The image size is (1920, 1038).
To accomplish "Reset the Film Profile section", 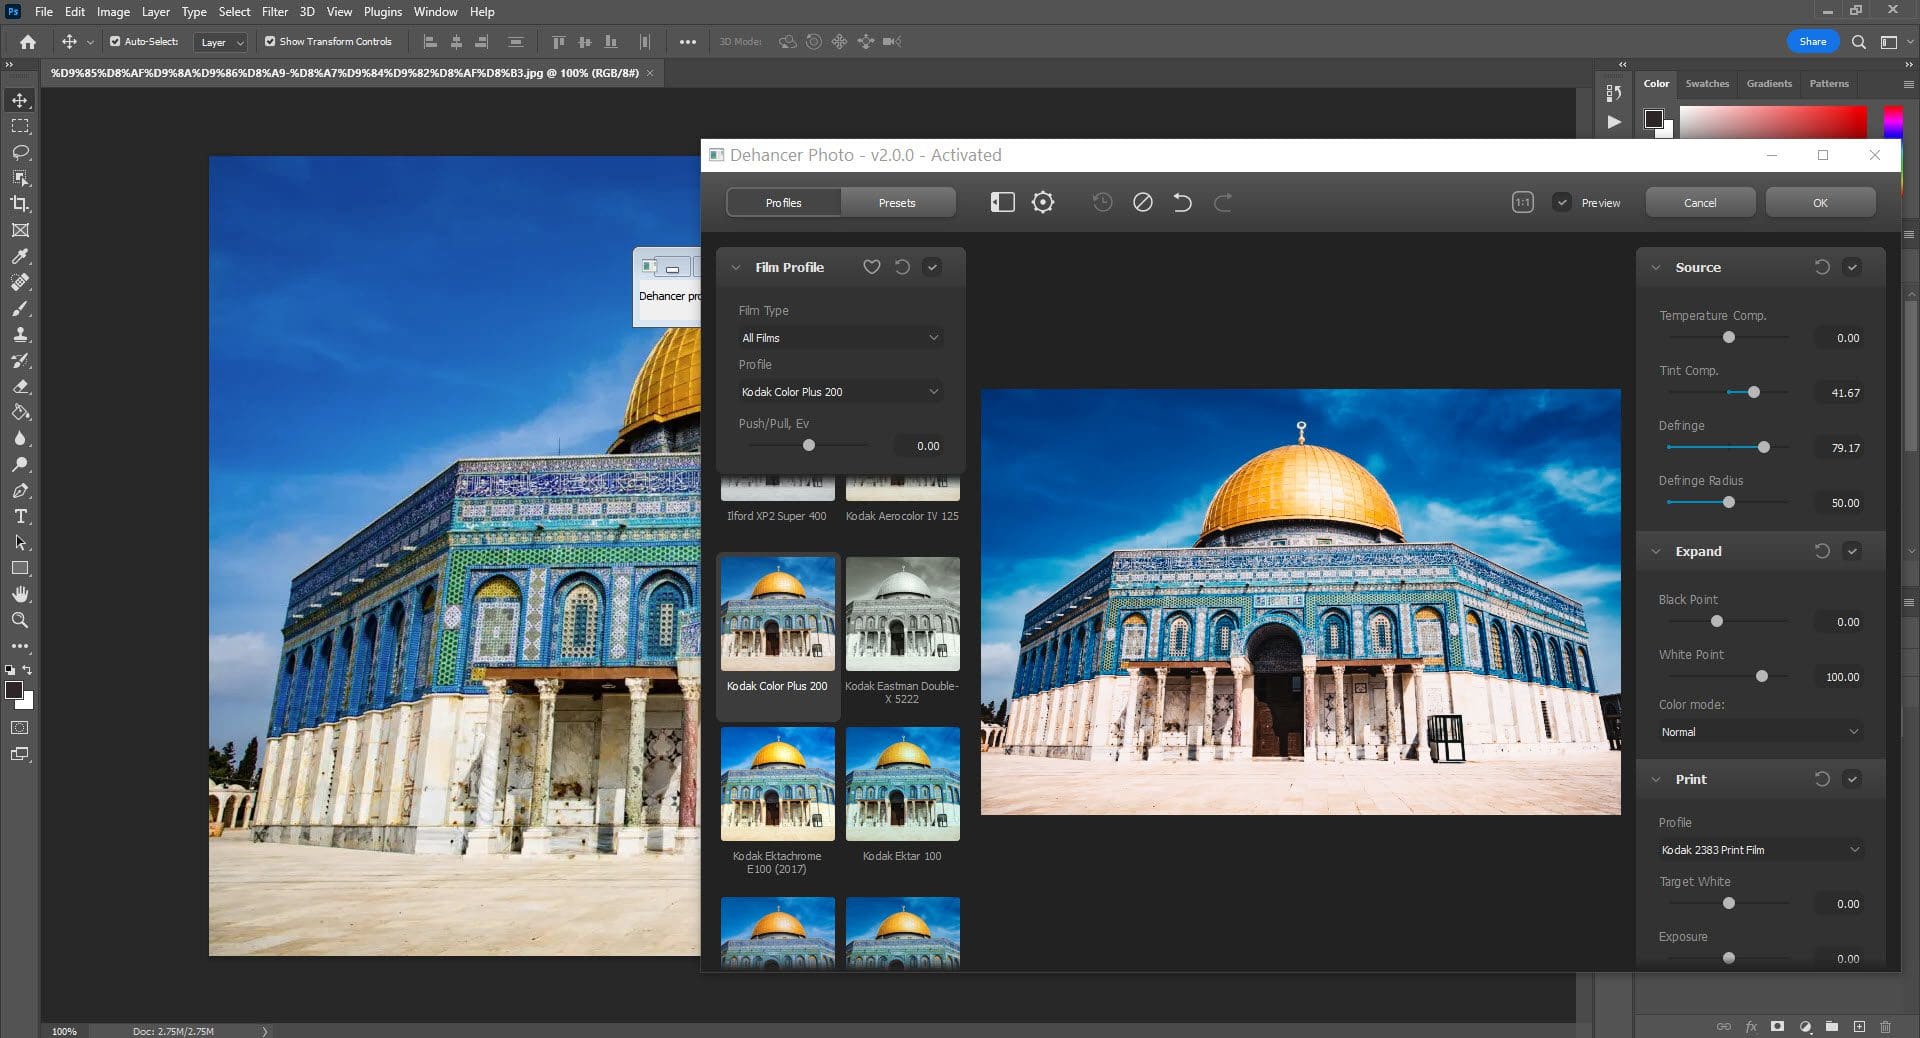I will coord(902,267).
